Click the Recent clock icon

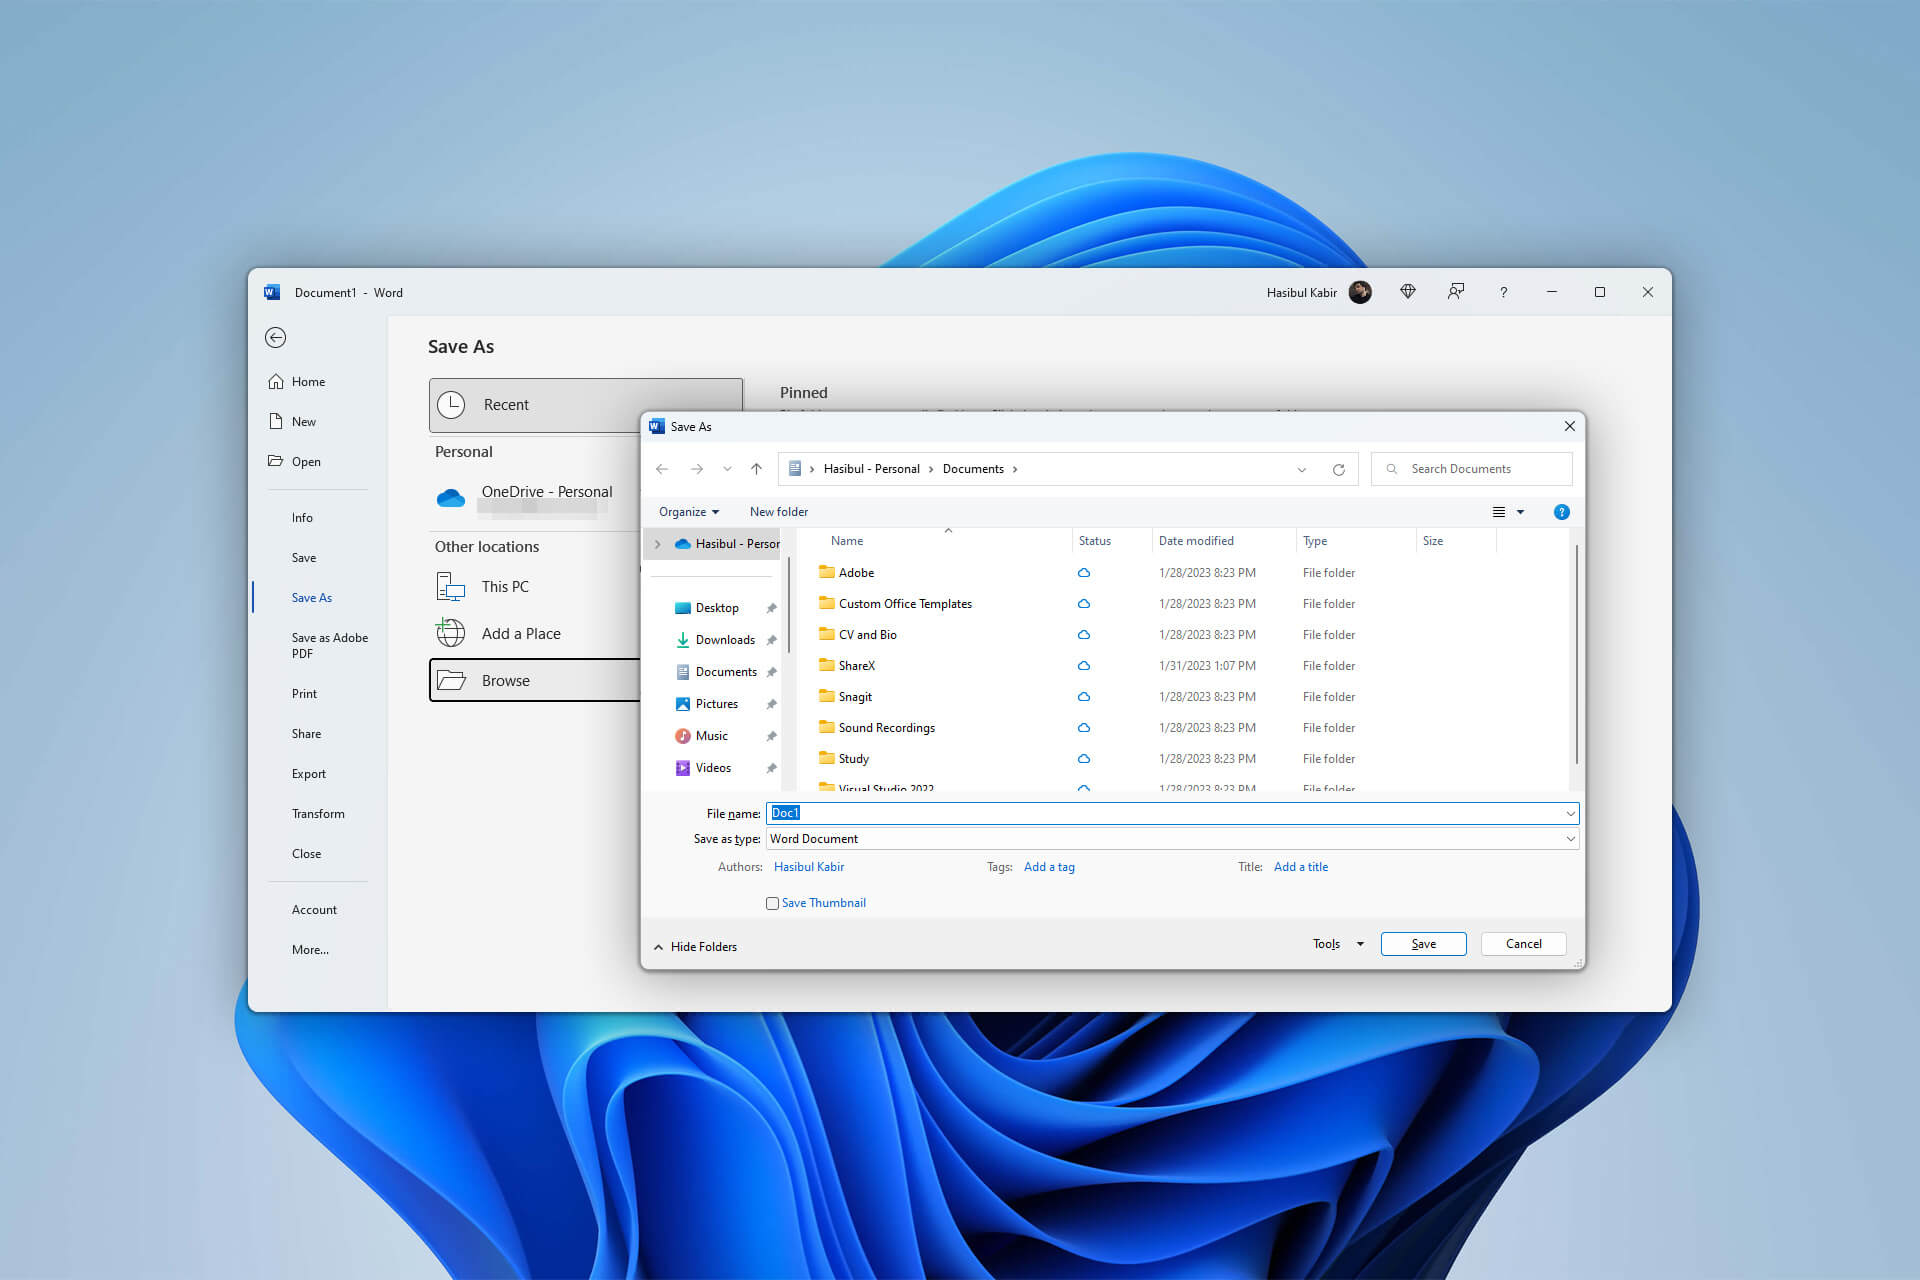point(451,405)
